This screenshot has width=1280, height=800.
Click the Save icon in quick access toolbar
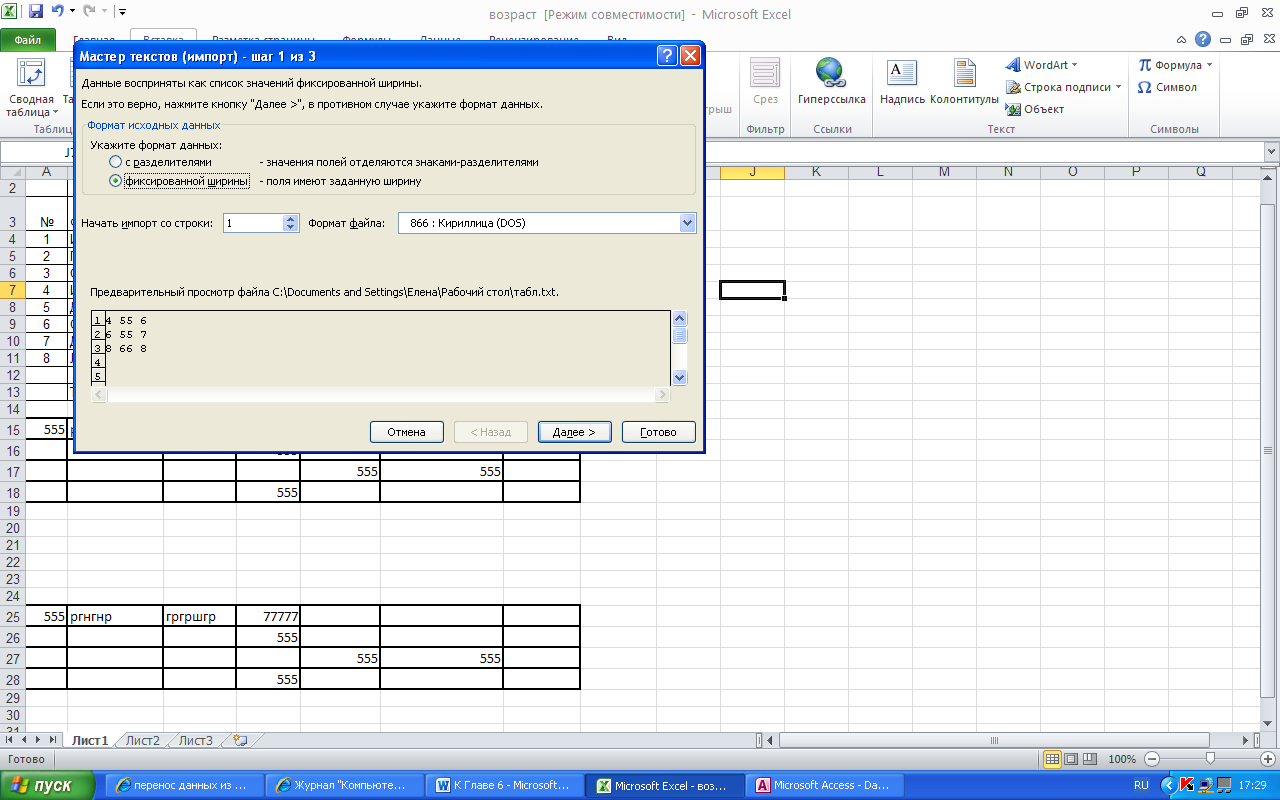[36, 13]
